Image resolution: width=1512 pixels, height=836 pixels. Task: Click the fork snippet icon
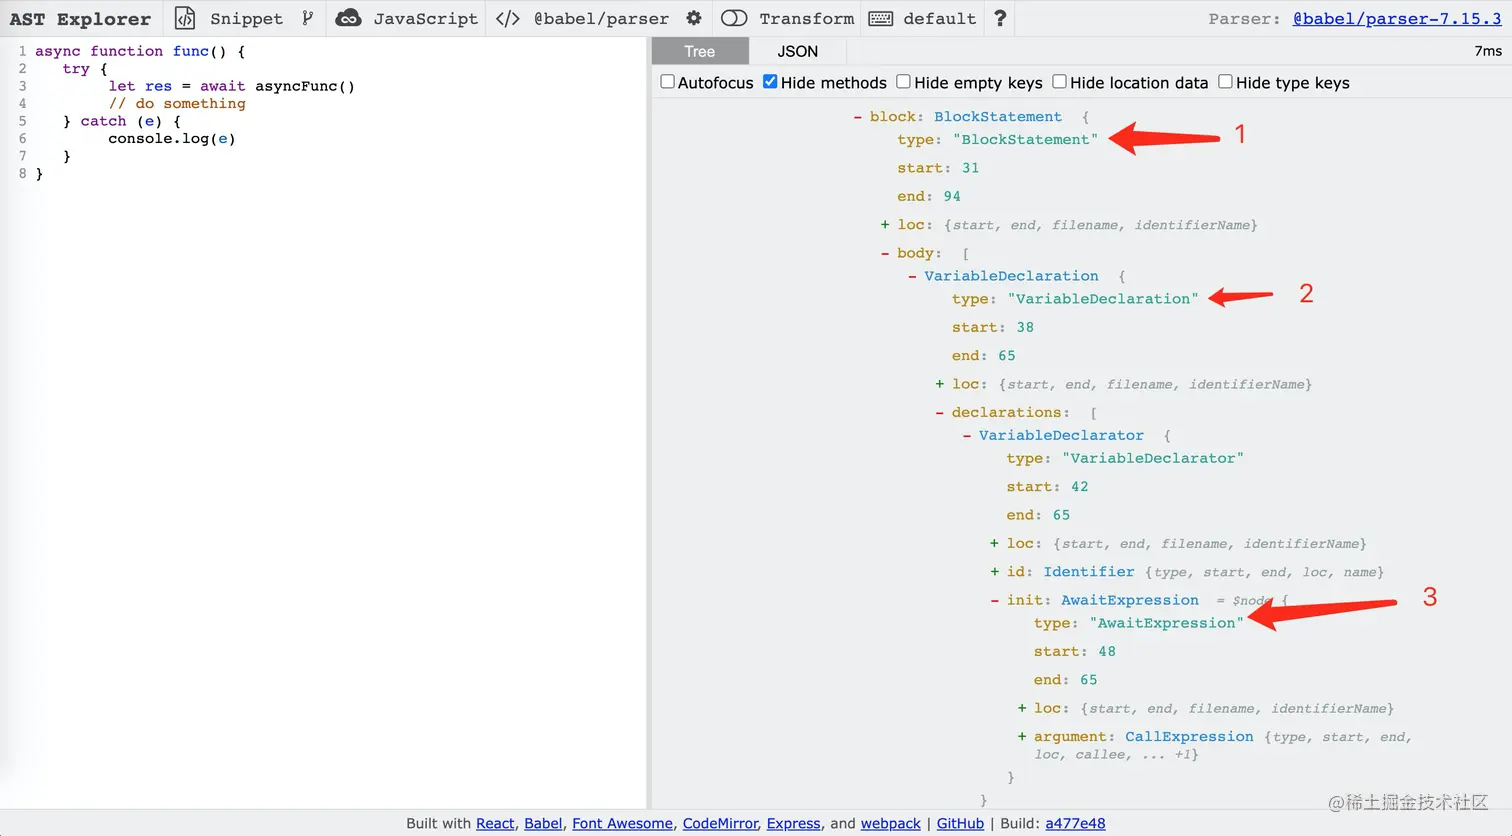click(x=307, y=18)
